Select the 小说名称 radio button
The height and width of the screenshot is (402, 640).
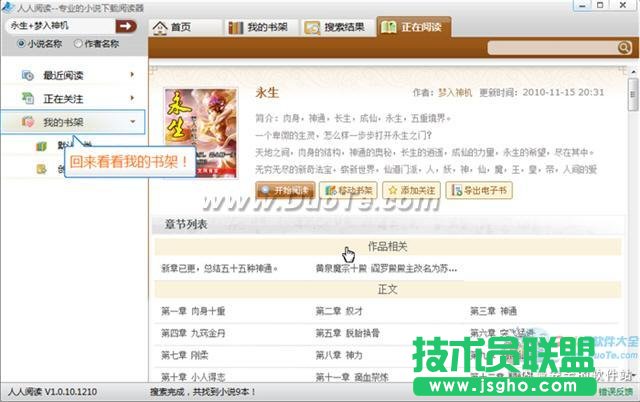21,43
